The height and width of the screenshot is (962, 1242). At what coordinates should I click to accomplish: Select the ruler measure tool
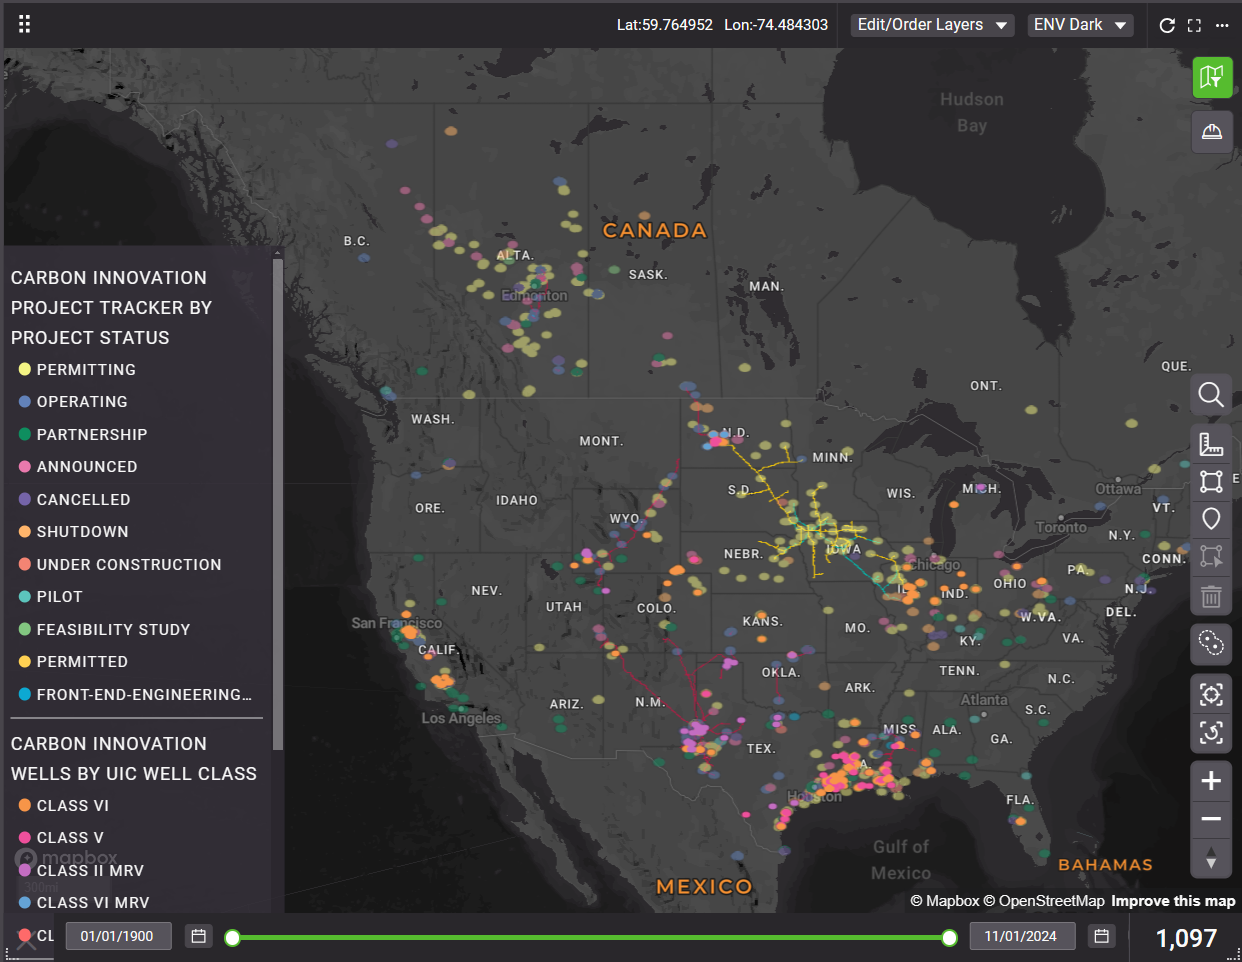[x=1211, y=444]
